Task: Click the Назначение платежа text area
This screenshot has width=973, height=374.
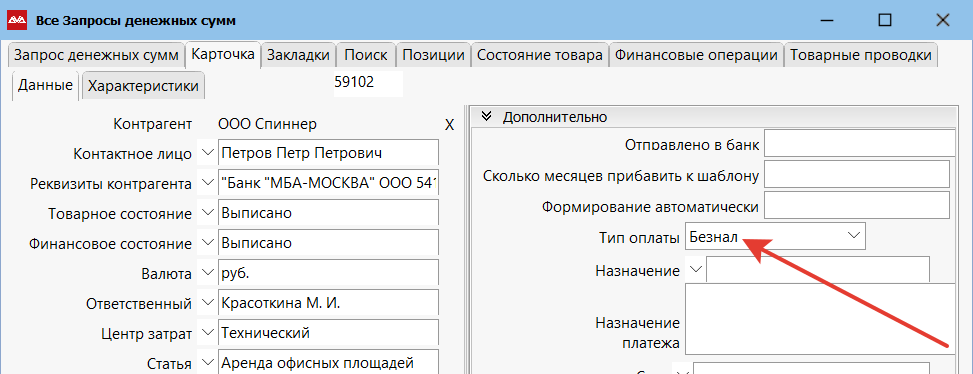Action: tap(820, 319)
